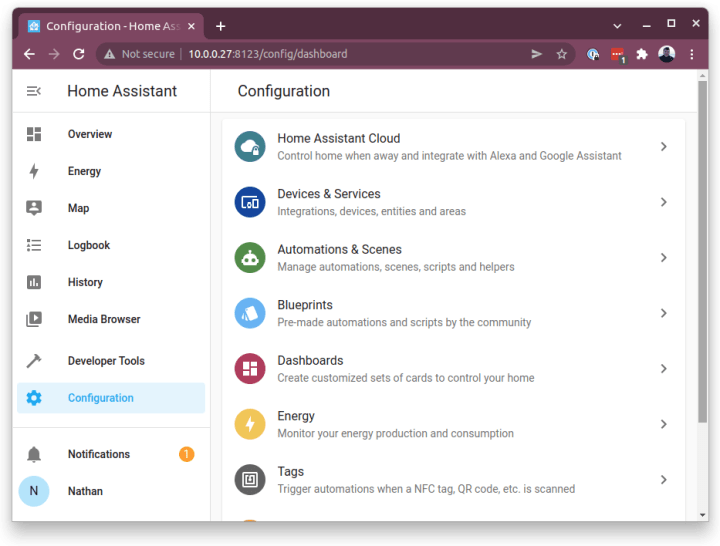Image resolution: width=720 pixels, height=546 pixels.
Task: Collapse the sidebar with the menu icon
Action: point(34,91)
